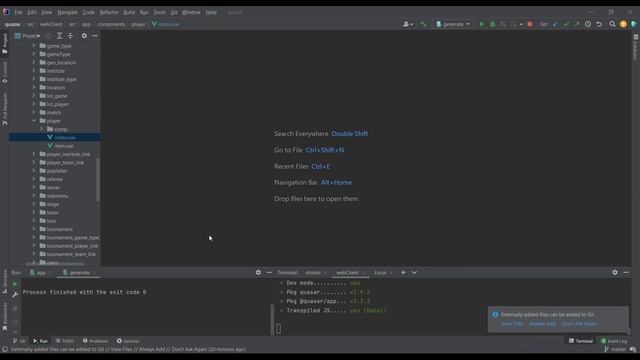Click Git Push arrow icon
This screenshot has width=640, height=360.
[x=577, y=24]
